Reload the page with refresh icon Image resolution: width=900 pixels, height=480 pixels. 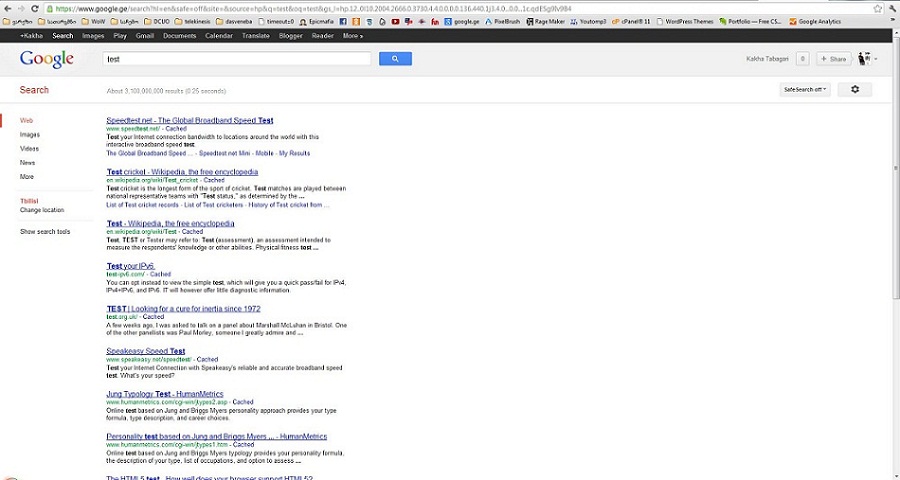tap(35, 9)
